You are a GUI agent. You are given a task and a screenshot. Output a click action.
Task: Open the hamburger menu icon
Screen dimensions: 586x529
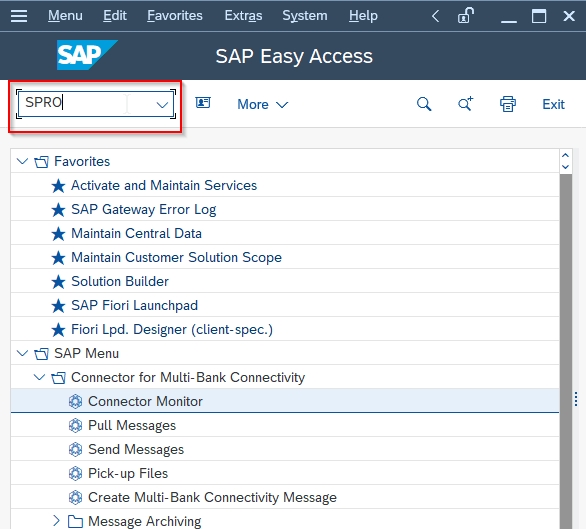[19, 16]
